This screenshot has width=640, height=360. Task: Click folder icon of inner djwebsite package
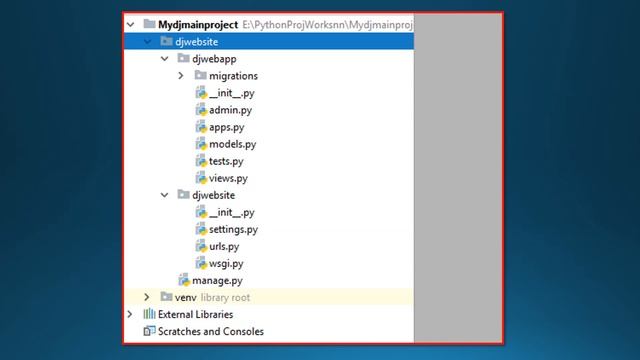point(183,195)
